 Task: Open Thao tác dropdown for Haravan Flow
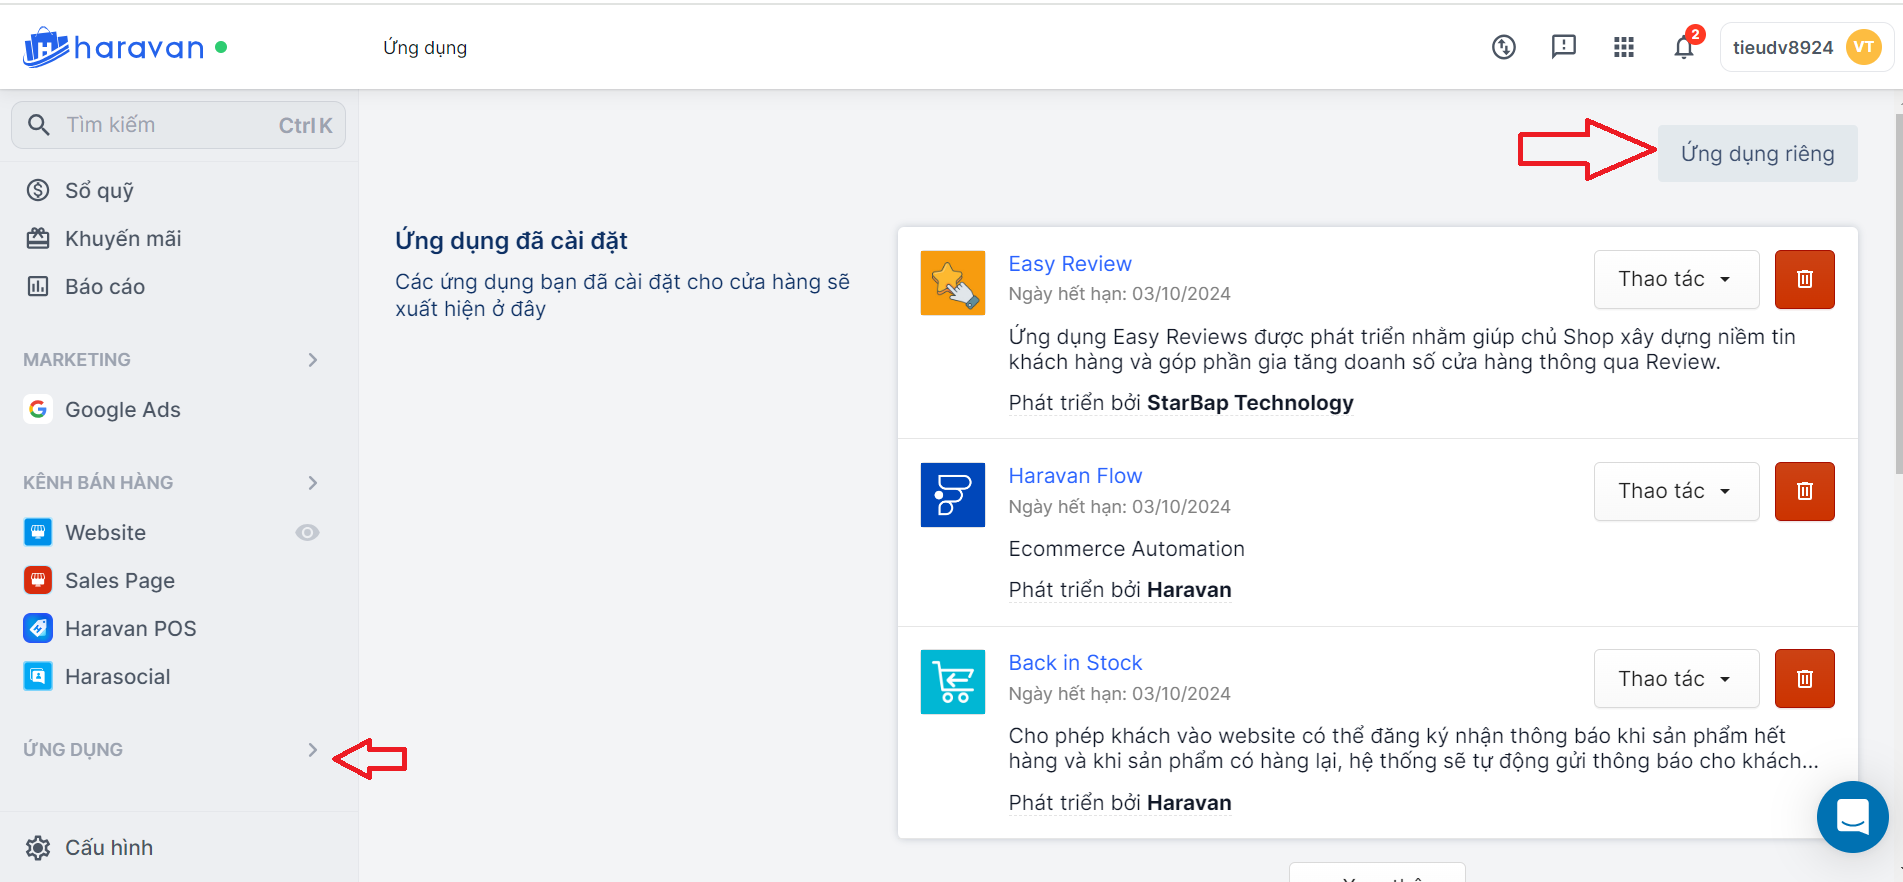[x=1677, y=491]
